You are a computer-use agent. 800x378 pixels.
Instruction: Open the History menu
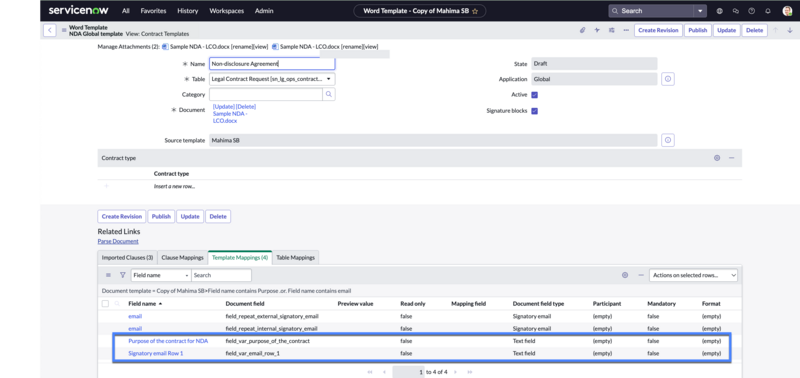pyautogui.click(x=188, y=11)
